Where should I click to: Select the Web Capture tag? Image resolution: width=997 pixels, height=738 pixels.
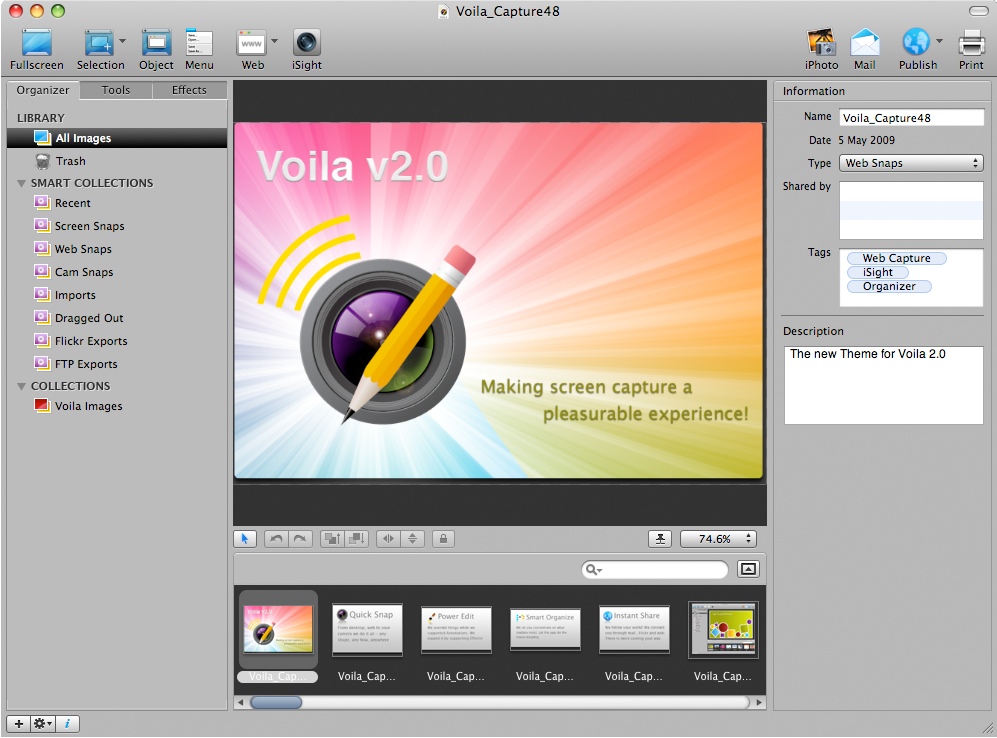click(x=897, y=258)
